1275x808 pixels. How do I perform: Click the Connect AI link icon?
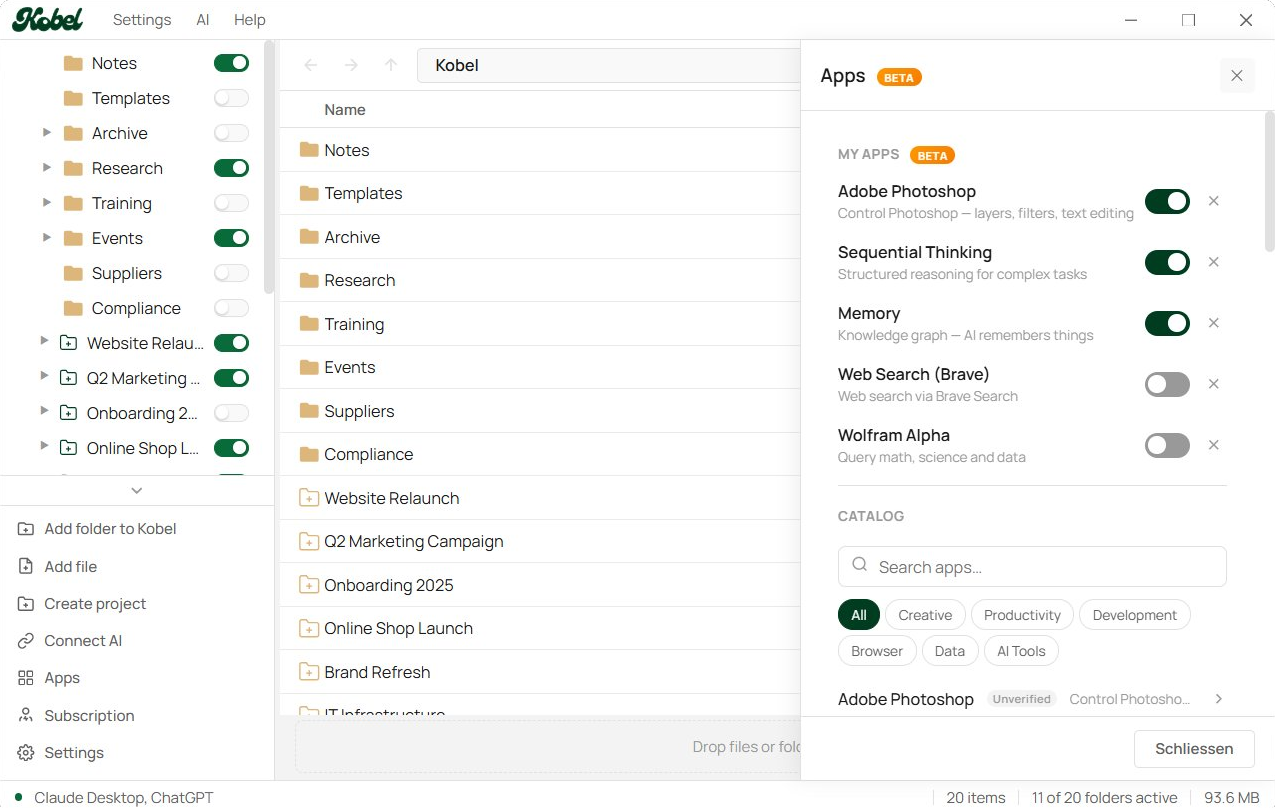tap(26, 641)
